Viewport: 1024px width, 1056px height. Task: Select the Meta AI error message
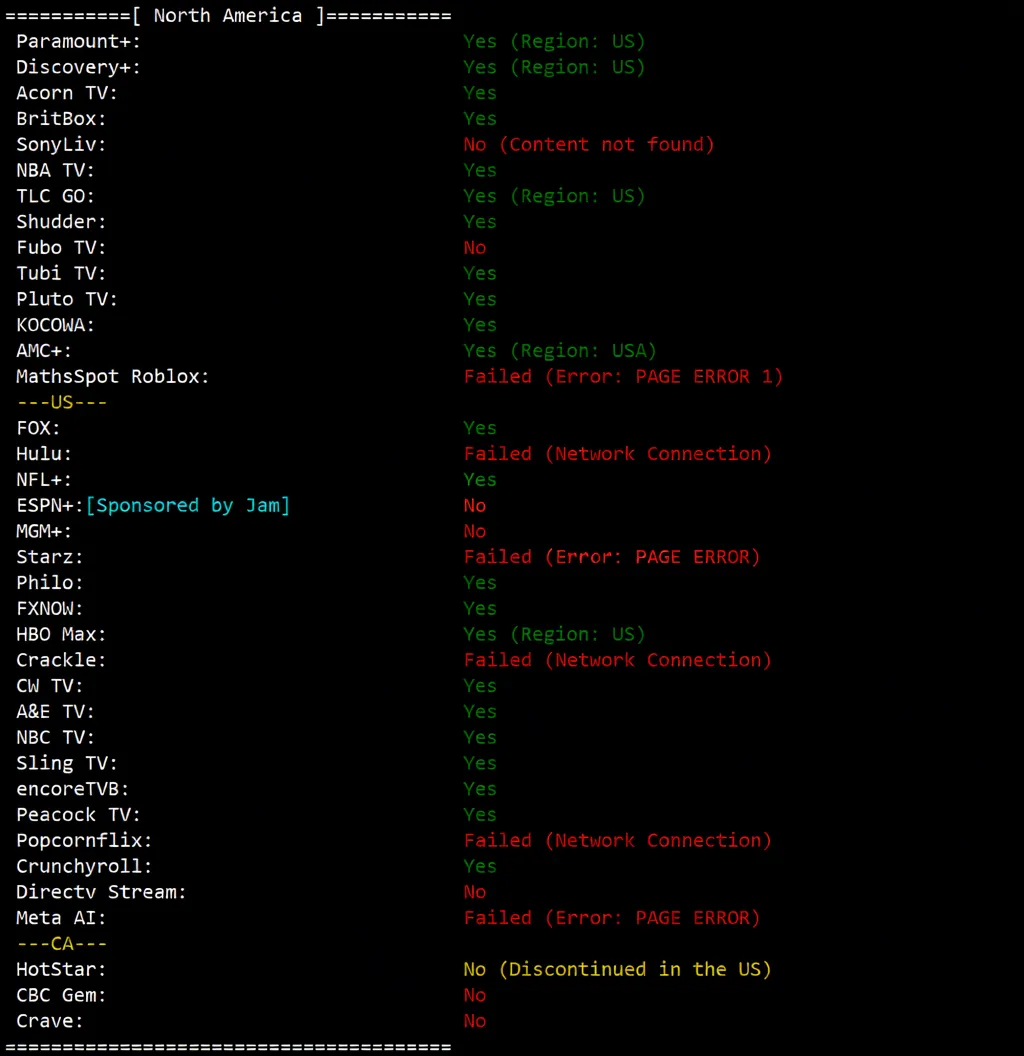[610, 917]
